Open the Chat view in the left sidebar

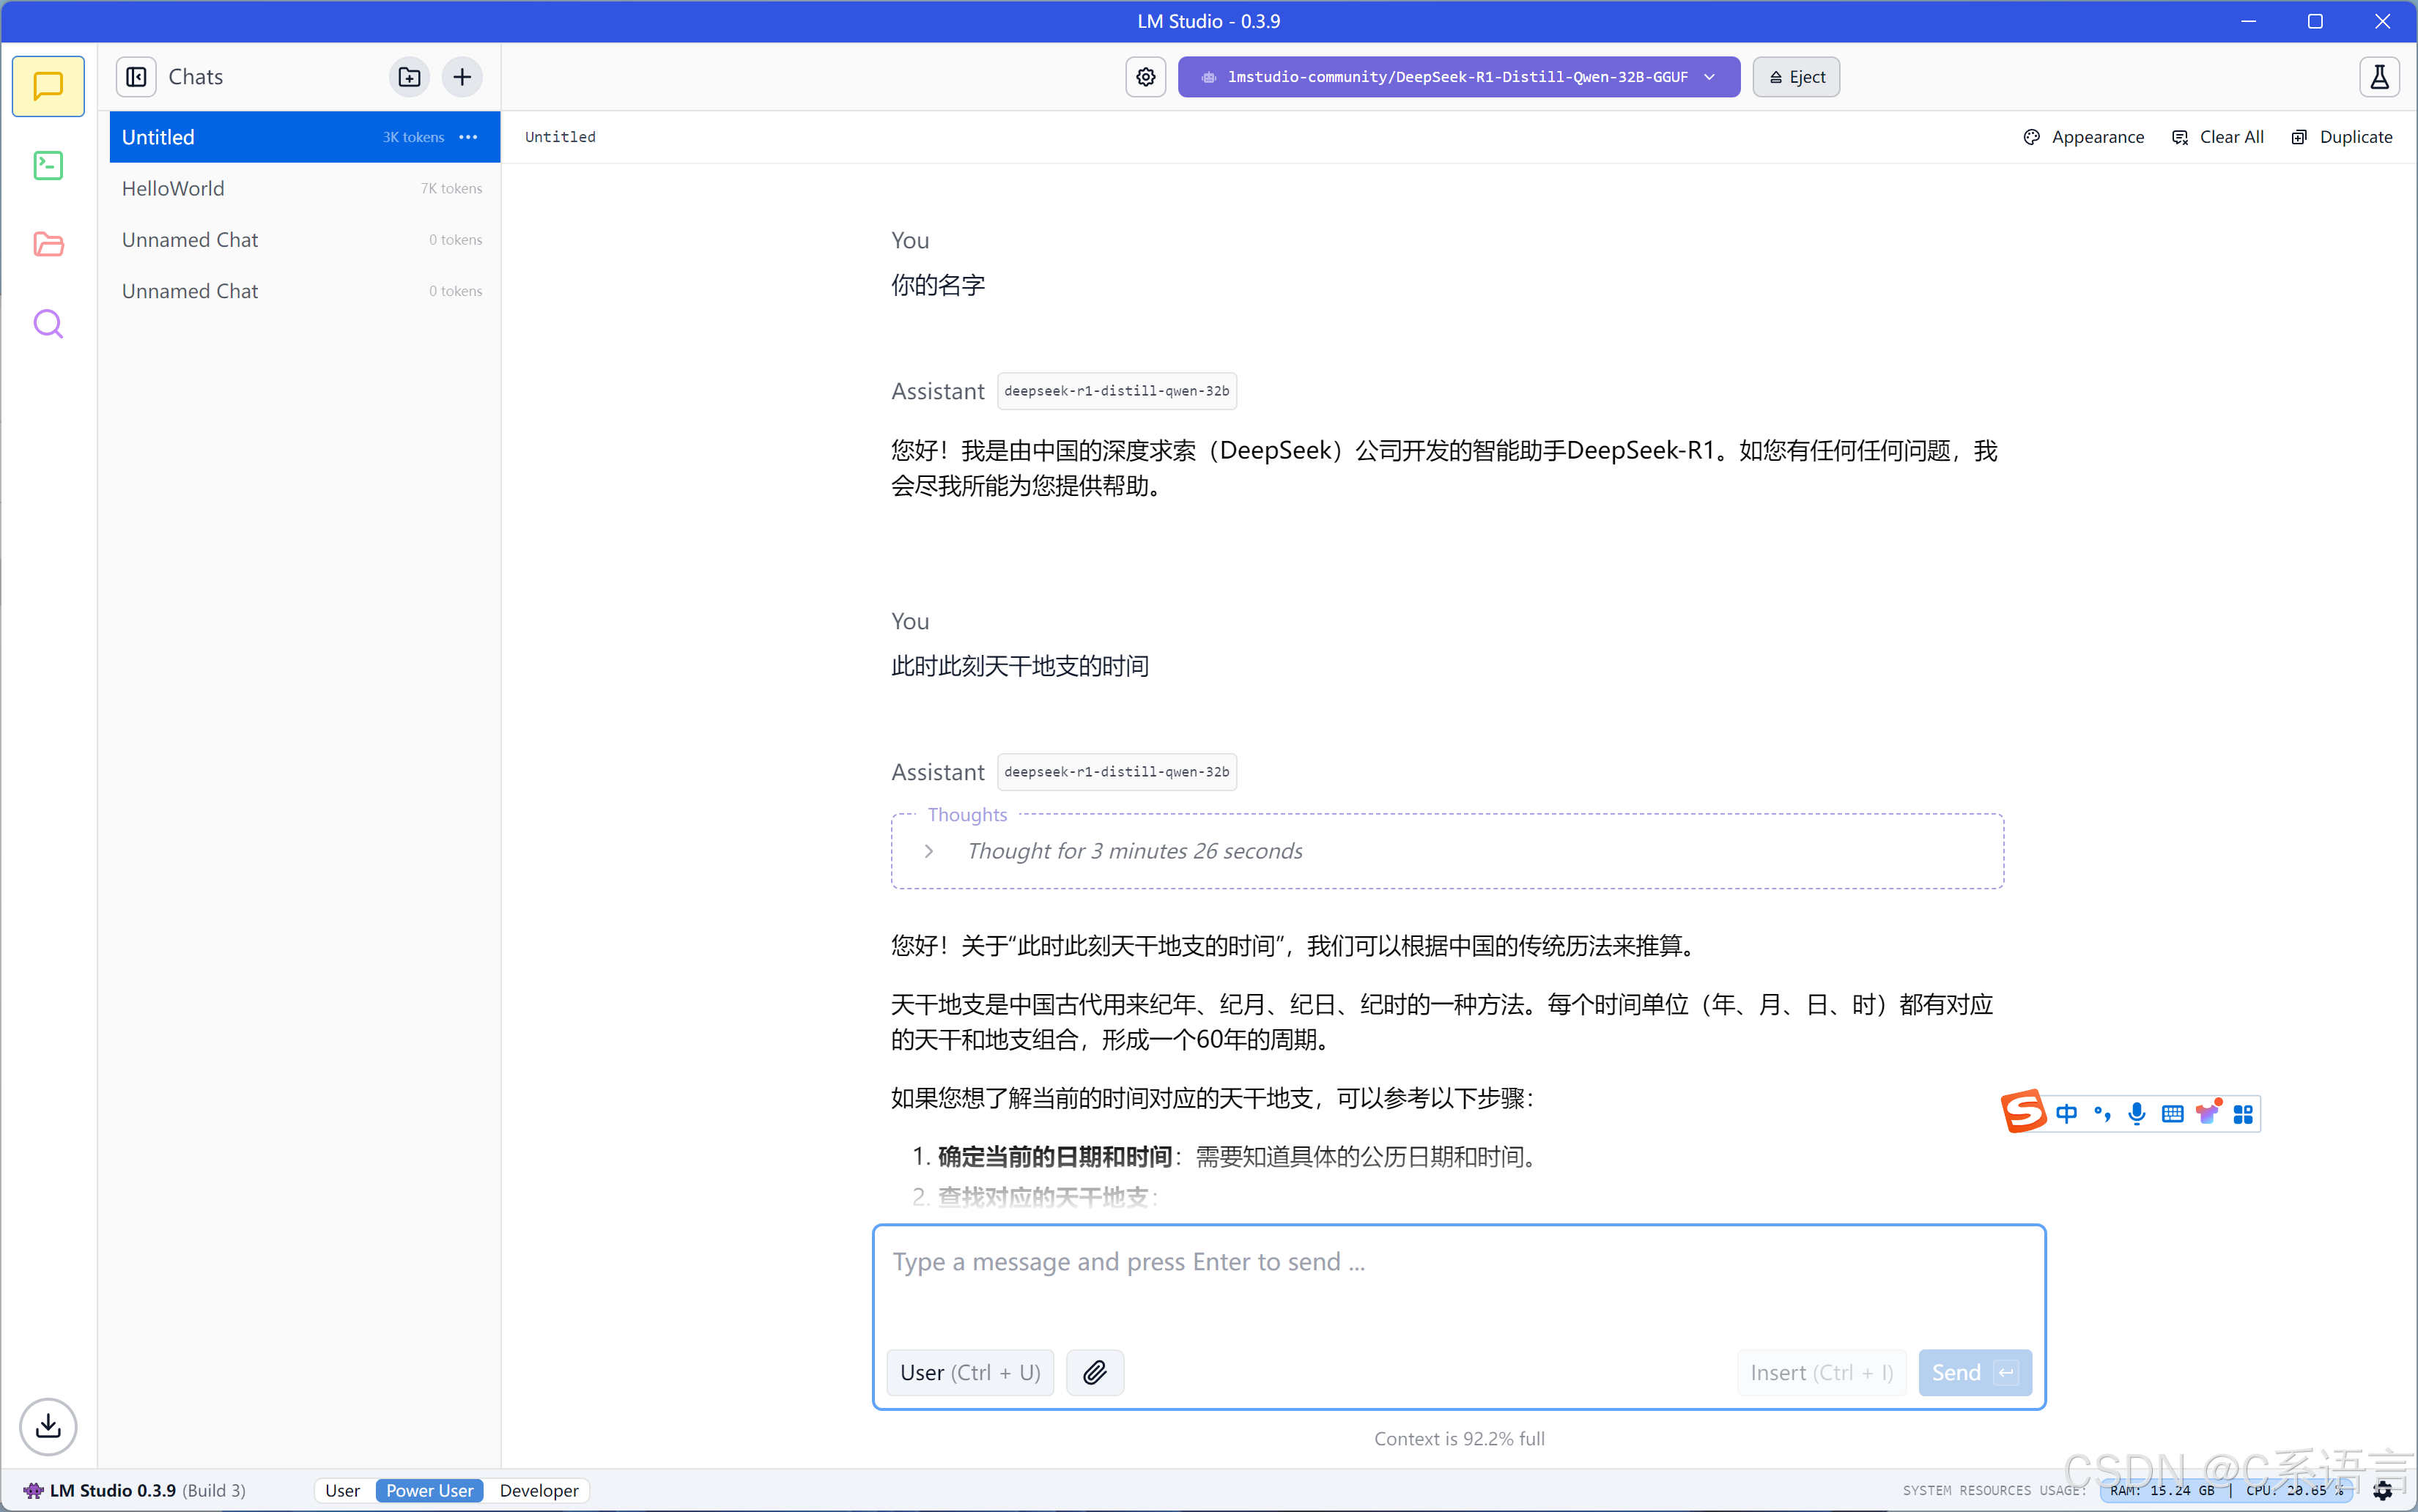point(48,86)
